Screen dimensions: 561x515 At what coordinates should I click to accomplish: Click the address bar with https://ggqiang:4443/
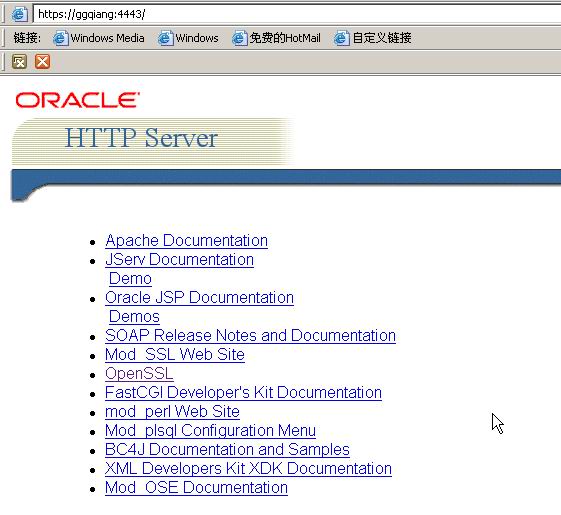click(x=297, y=14)
